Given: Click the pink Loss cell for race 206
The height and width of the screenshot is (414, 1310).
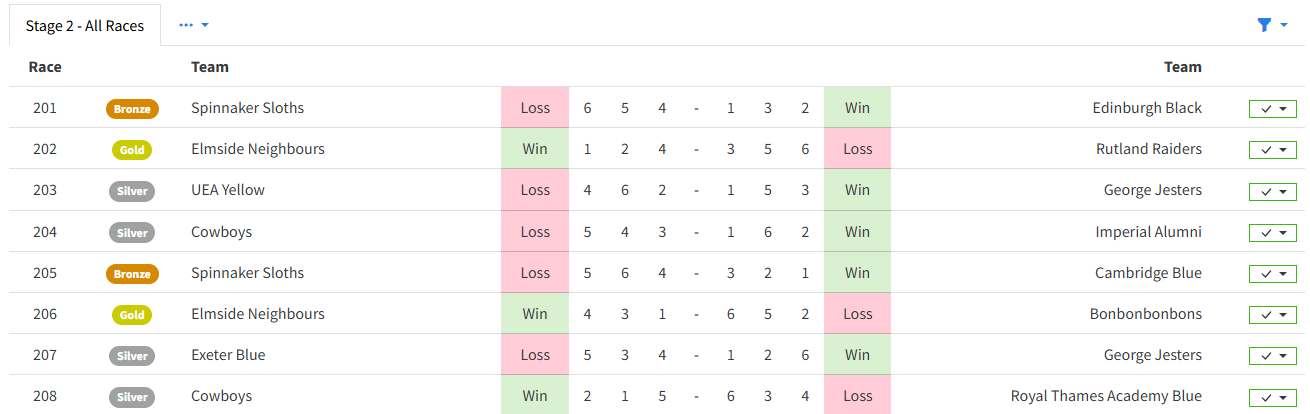Looking at the screenshot, I should coord(857,314).
